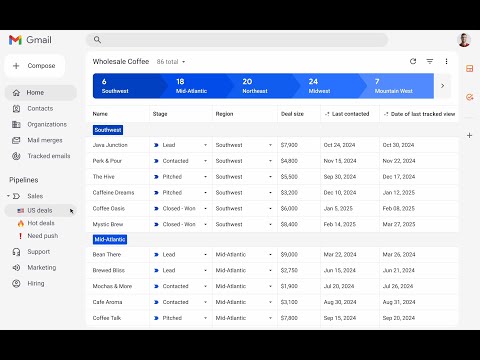This screenshot has height=360, width=480.
Task: Open the orange tasks check side panel icon
Action: point(469,97)
